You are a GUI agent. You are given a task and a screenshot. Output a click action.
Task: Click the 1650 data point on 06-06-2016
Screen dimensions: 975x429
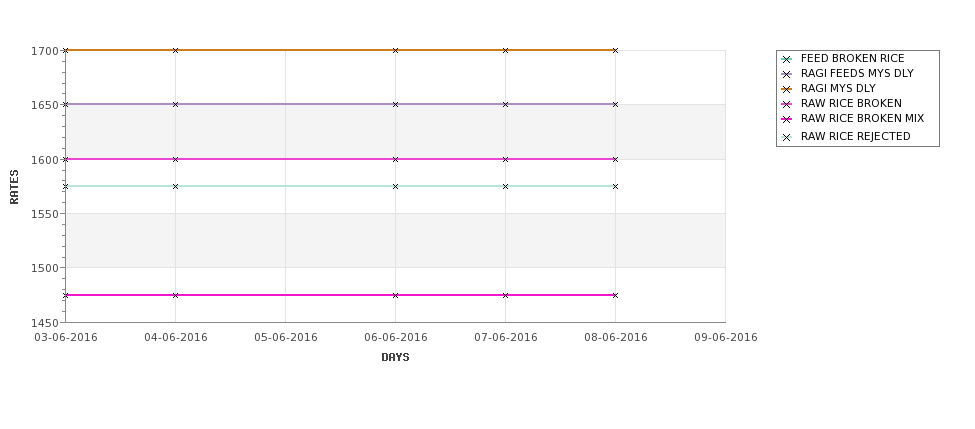395,104
